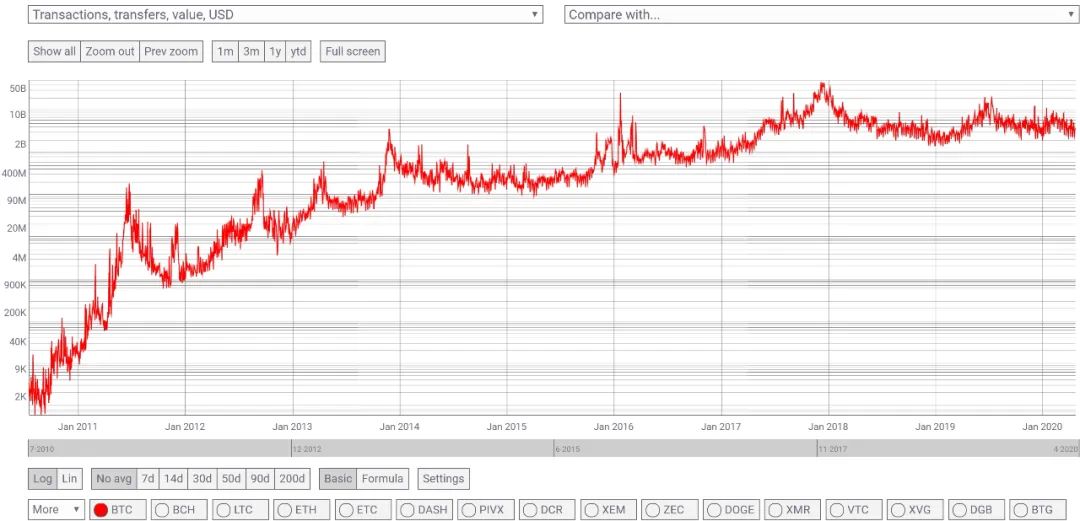Image resolution: width=1080 pixels, height=521 pixels.
Task: Enable the ETH coin series
Action: (x=302, y=510)
